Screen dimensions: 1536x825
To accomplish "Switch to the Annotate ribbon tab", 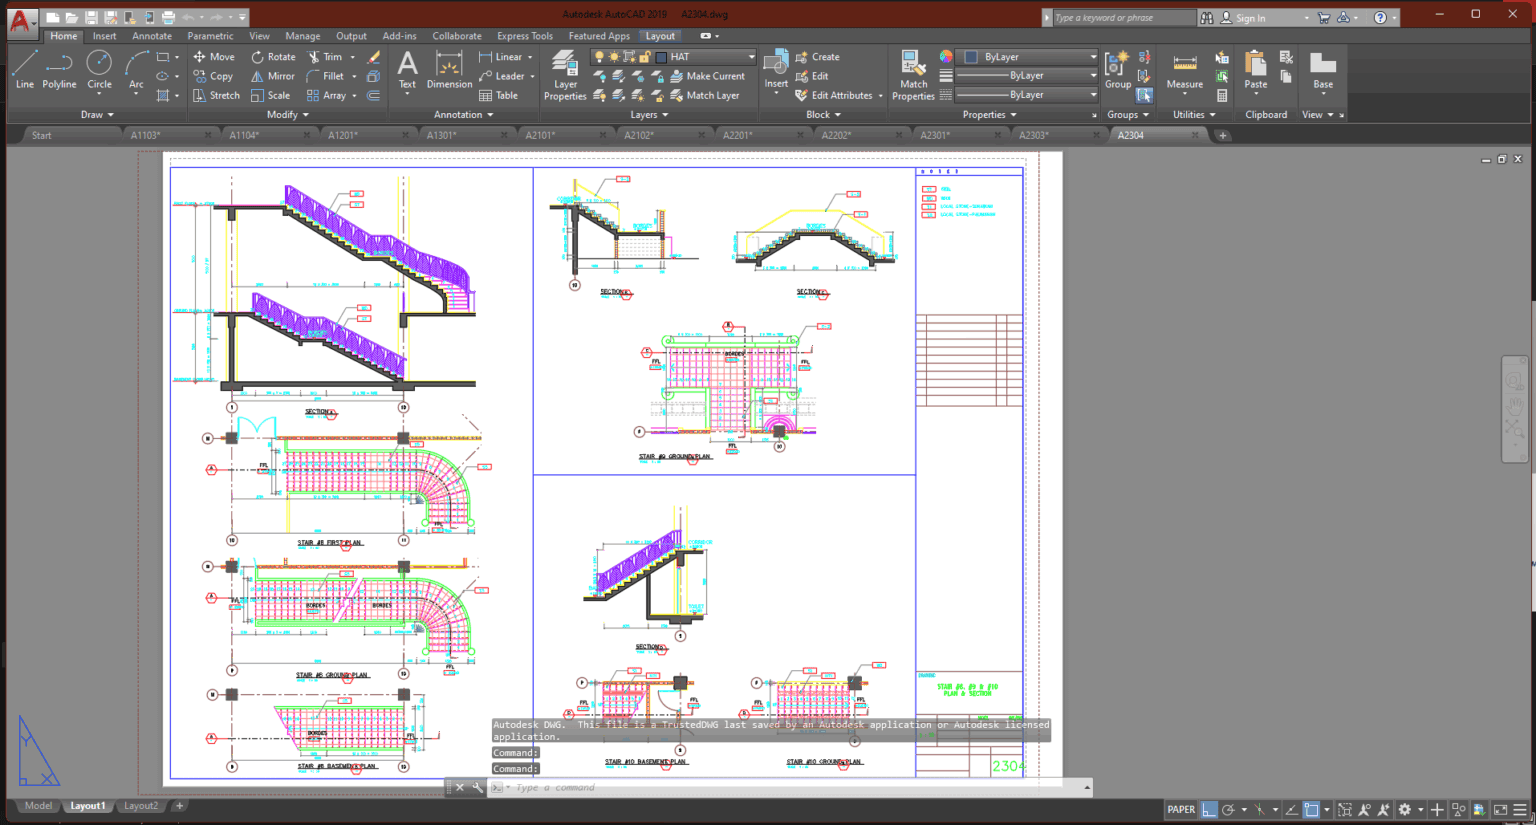I will [x=151, y=35].
